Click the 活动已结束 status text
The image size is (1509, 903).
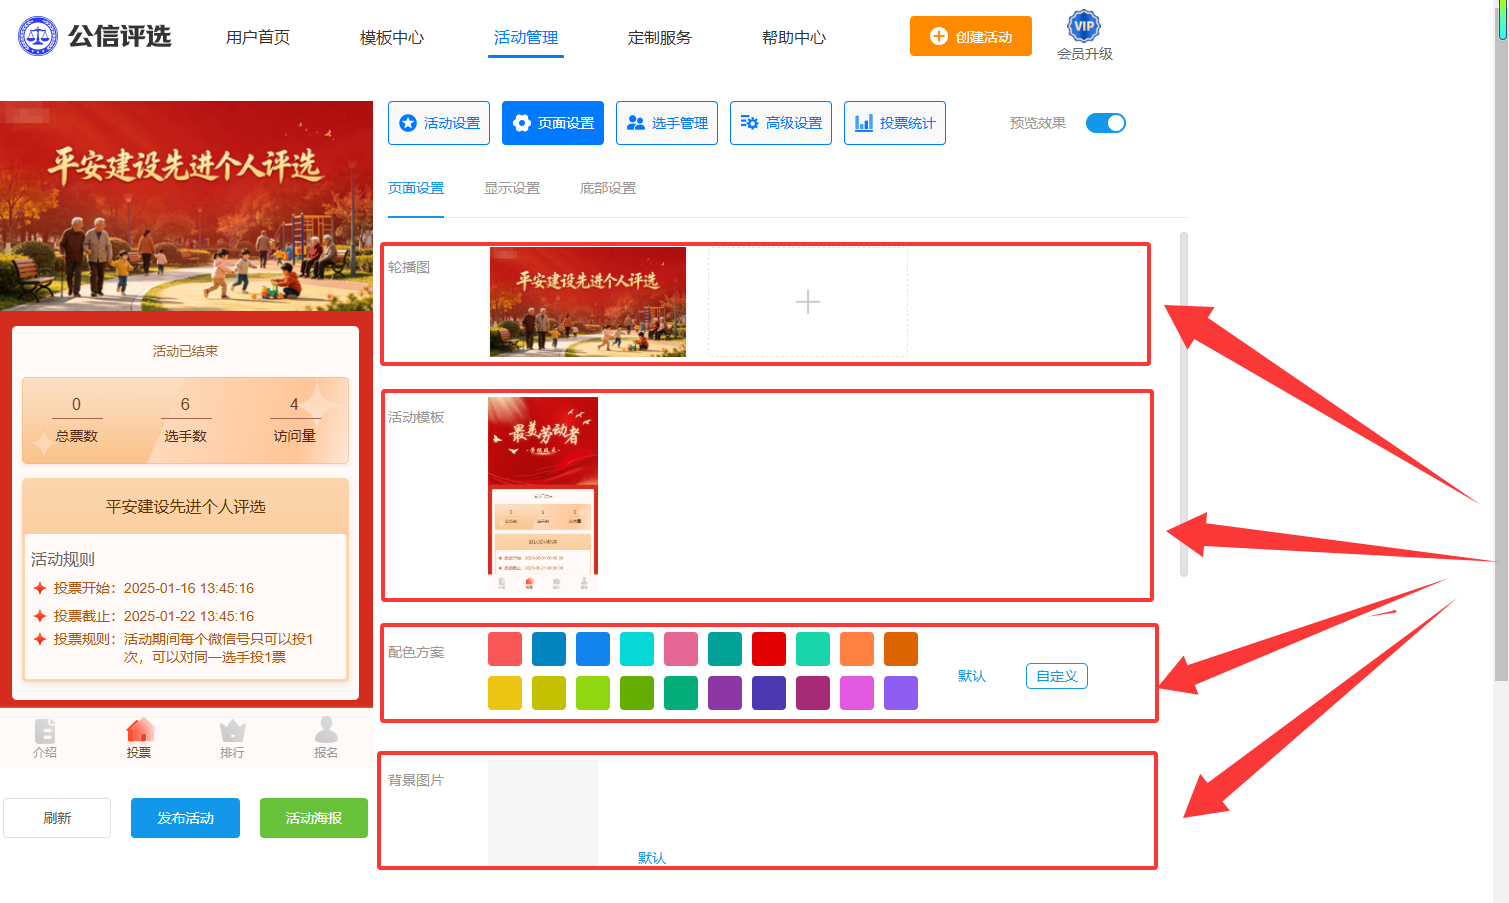click(185, 351)
